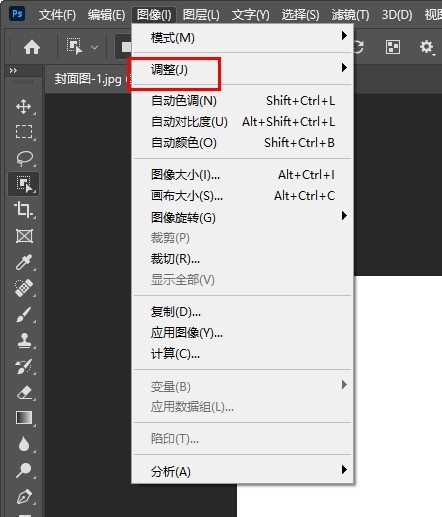Select the Clone Stamp tool
Screen dimensions: 442x517
pos(24,340)
